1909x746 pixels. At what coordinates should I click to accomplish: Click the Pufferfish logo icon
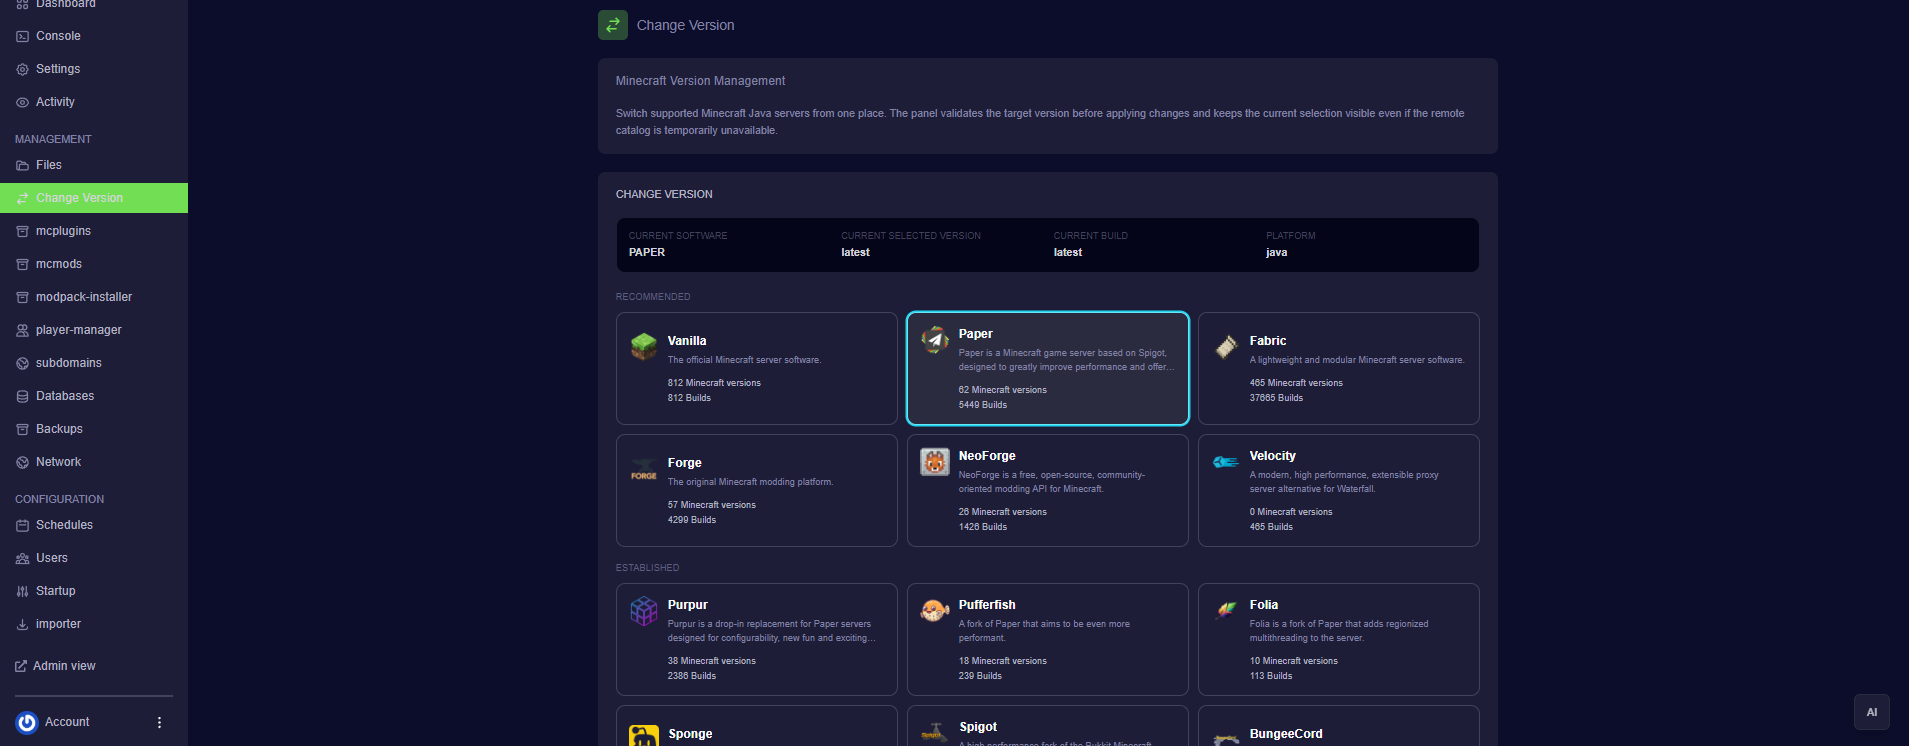tap(935, 611)
